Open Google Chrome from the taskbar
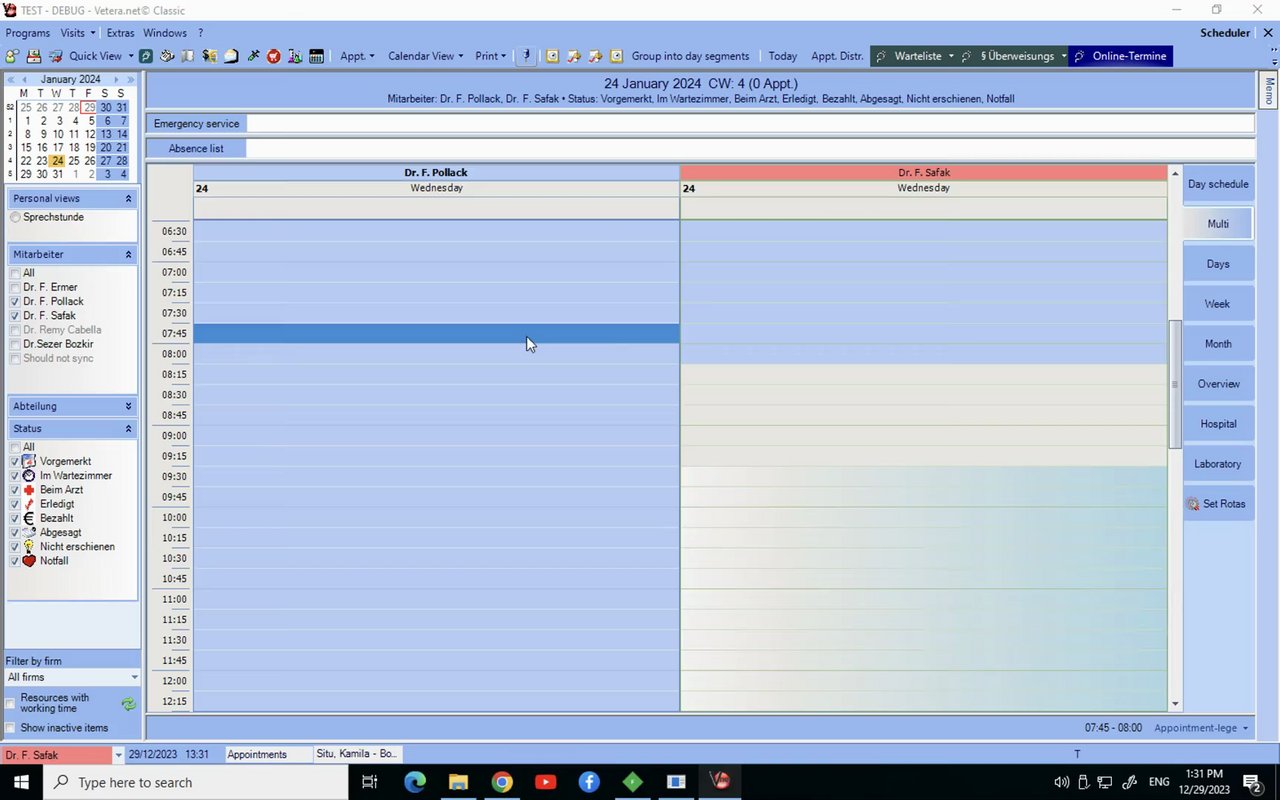This screenshot has height=800, width=1280. (x=502, y=782)
